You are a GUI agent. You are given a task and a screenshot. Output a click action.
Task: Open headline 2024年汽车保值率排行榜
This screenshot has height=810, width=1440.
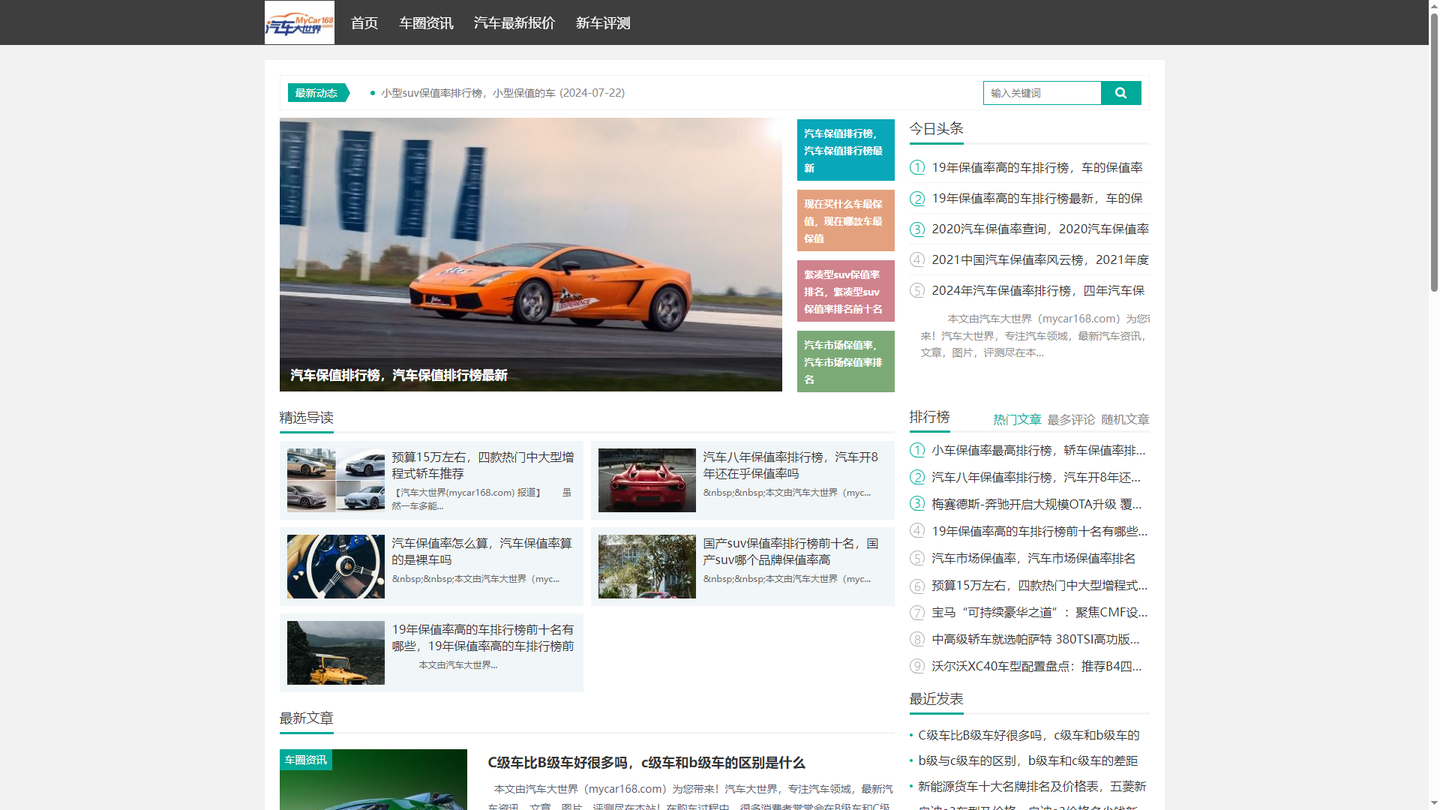point(1038,291)
